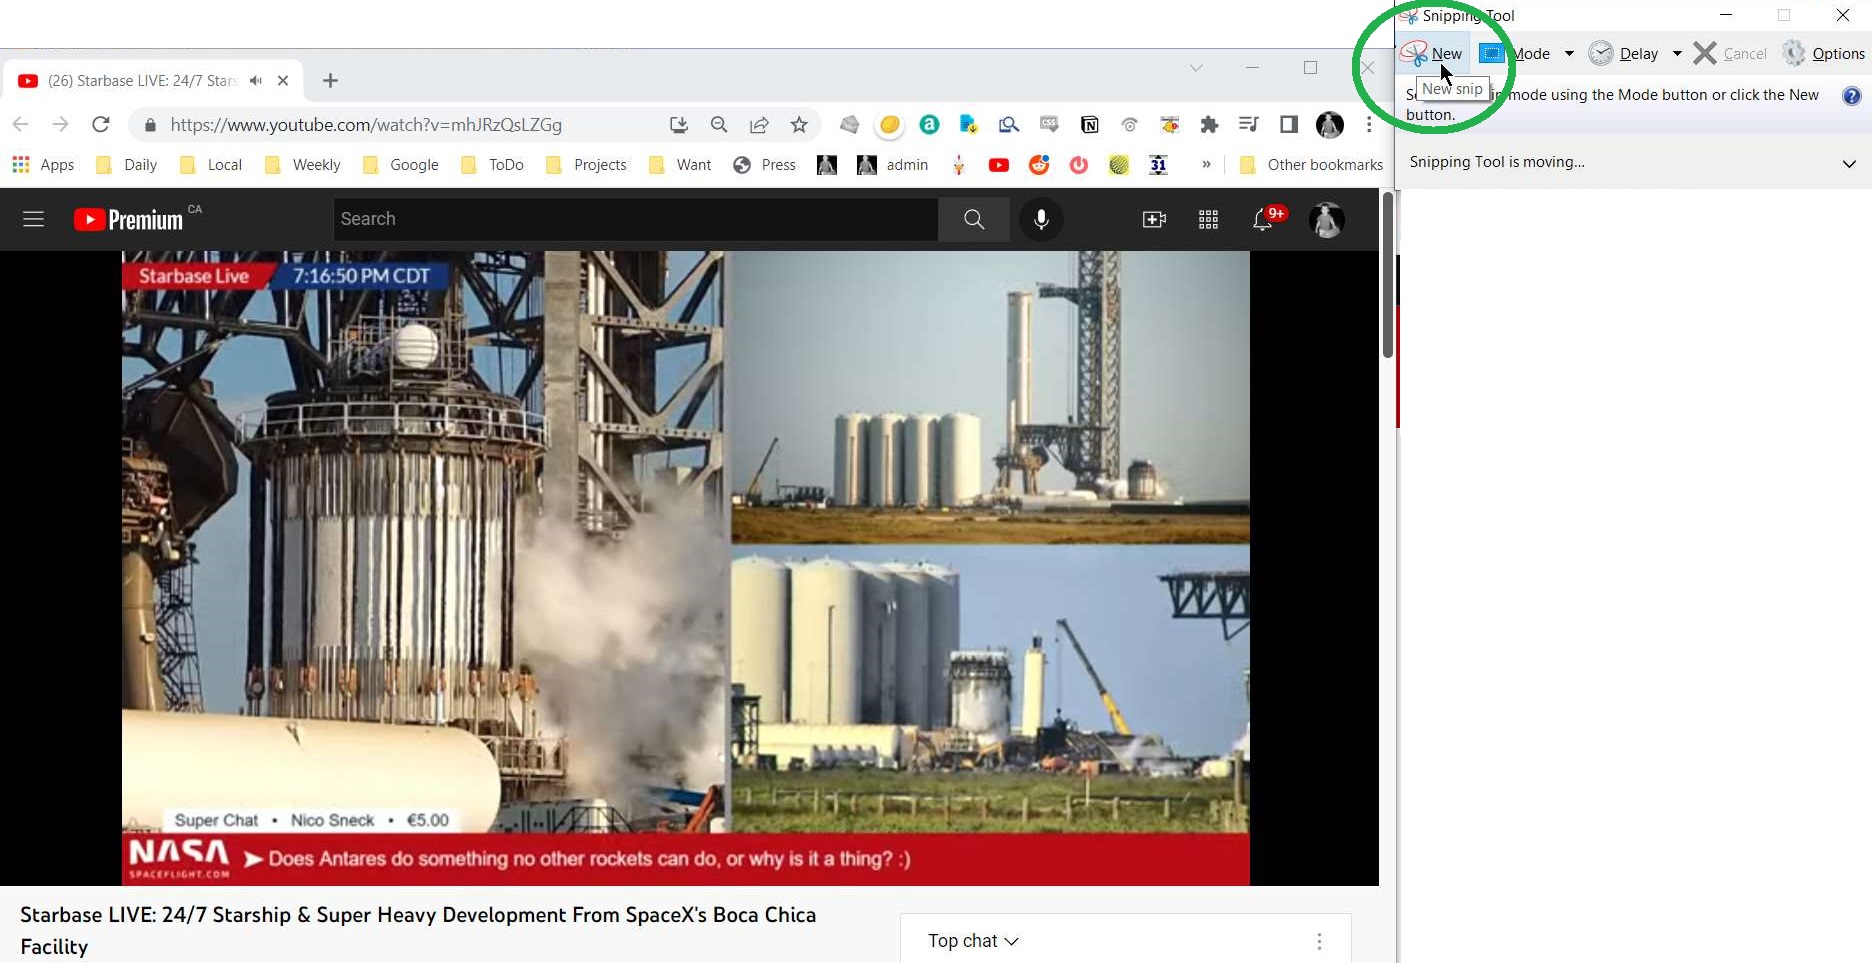Image resolution: width=1872 pixels, height=963 pixels.
Task: Mute the tab via speaker icon
Action: 256,81
